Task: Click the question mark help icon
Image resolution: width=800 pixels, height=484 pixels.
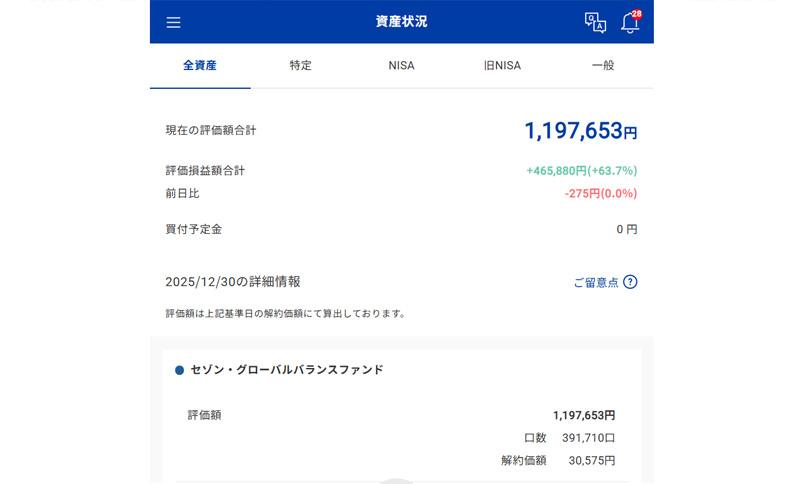Action: point(630,282)
